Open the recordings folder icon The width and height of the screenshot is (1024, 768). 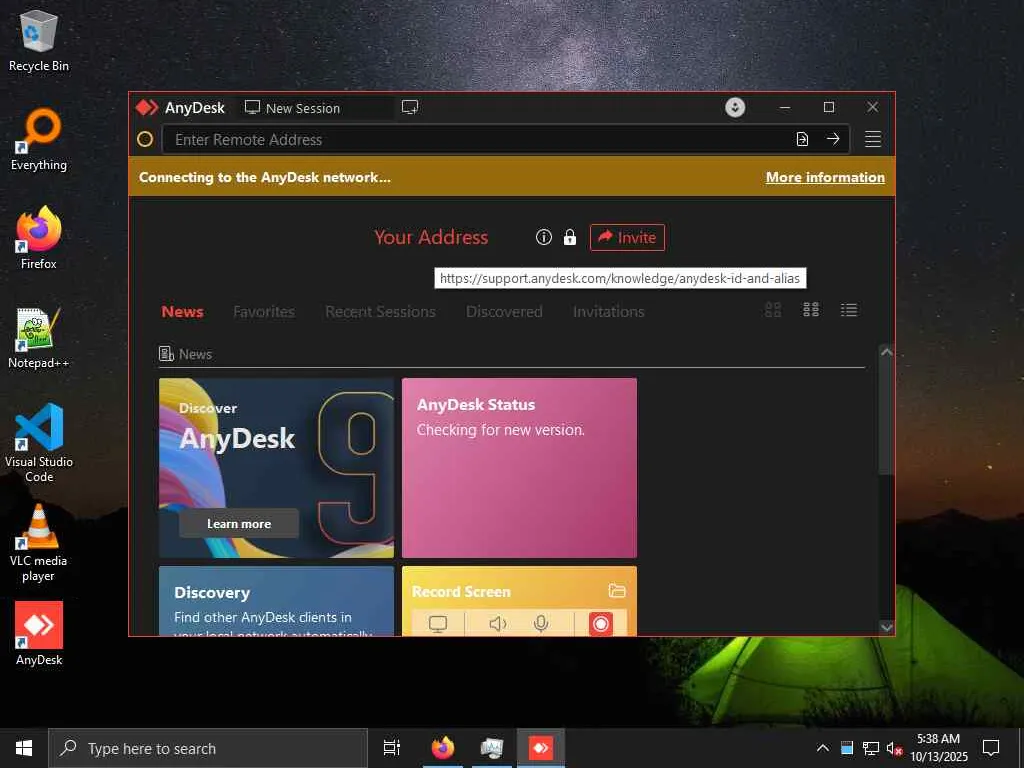(x=617, y=591)
